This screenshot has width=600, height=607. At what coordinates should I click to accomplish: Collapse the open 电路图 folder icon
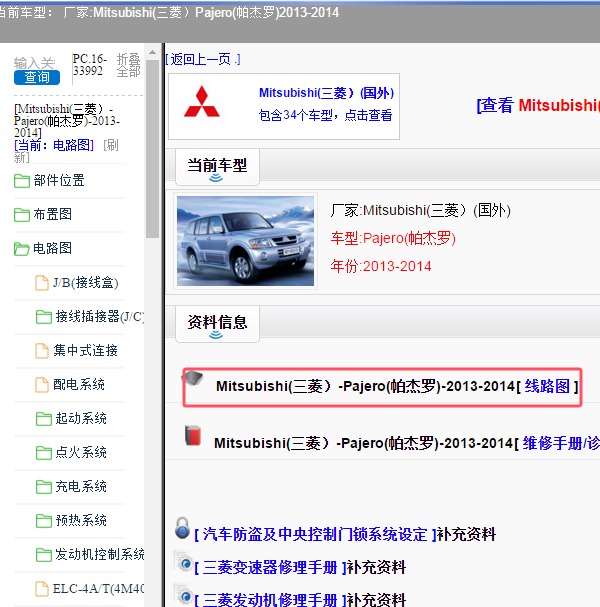click(x=22, y=249)
